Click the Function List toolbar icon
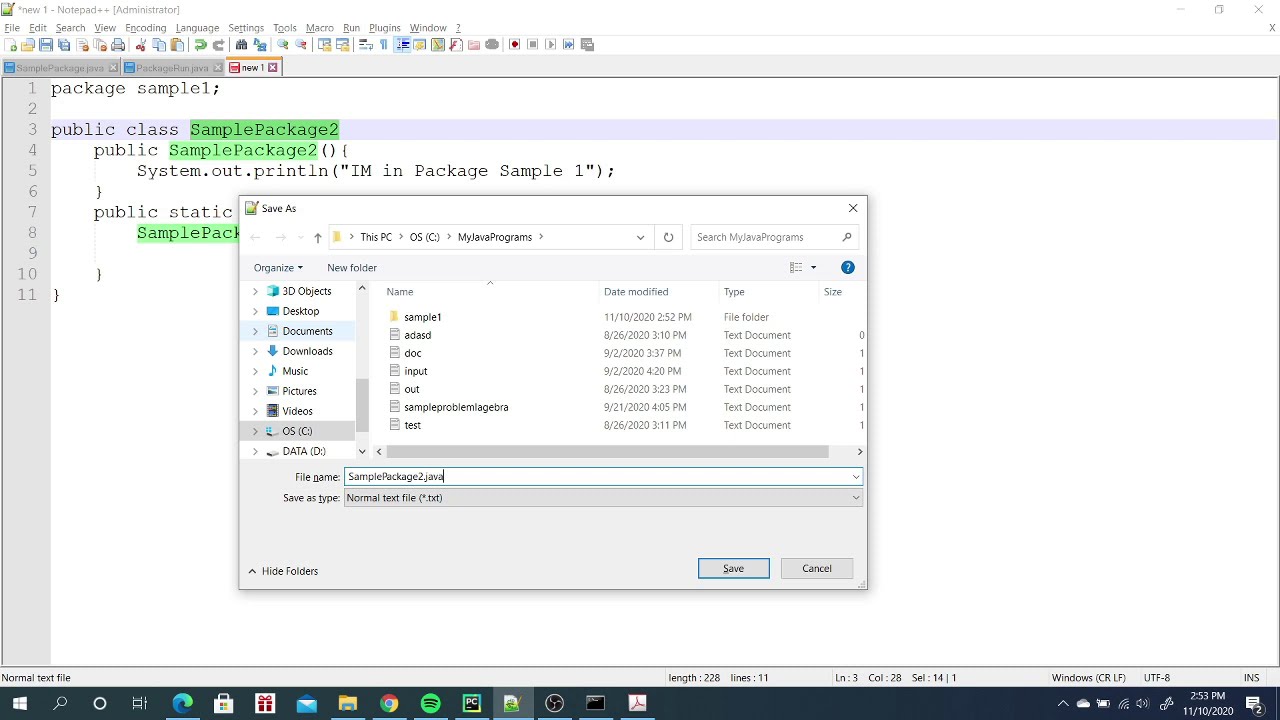 coord(456,45)
